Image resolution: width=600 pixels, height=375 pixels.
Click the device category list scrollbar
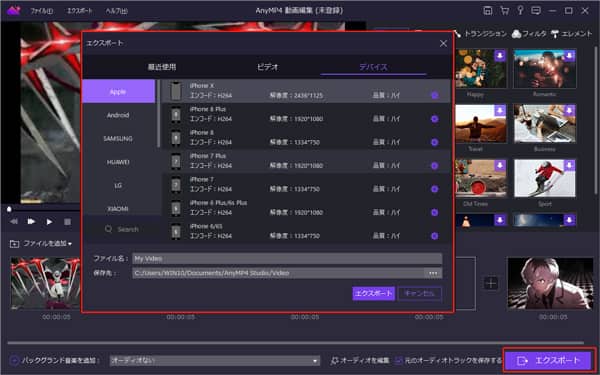tap(158, 113)
